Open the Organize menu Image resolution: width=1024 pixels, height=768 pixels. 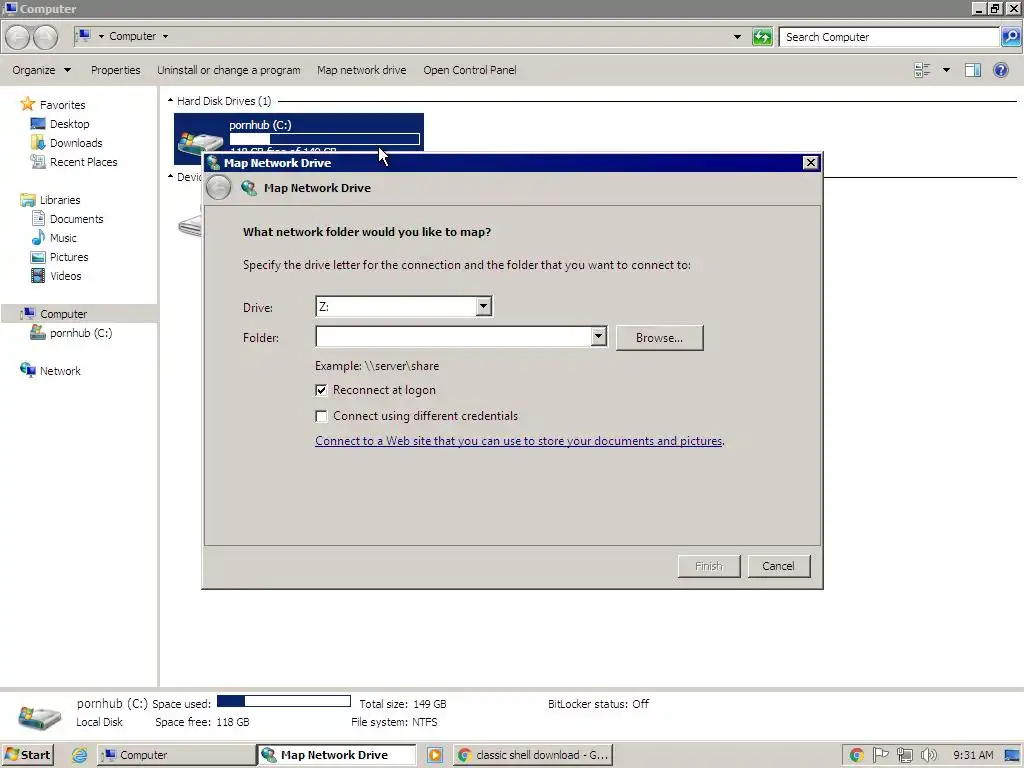coord(41,70)
